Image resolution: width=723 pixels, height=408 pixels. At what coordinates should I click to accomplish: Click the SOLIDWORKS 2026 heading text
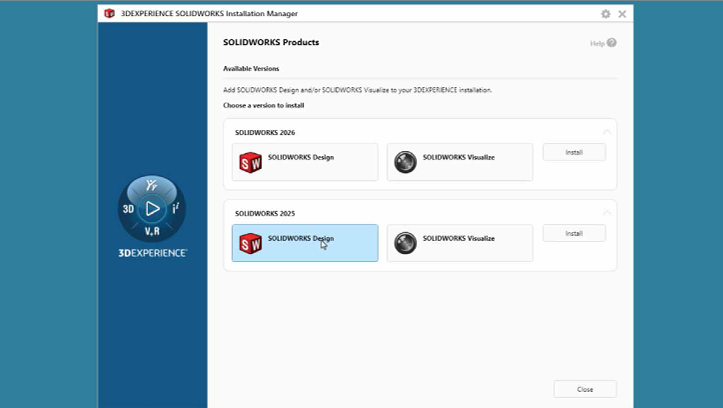[x=265, y=132]
